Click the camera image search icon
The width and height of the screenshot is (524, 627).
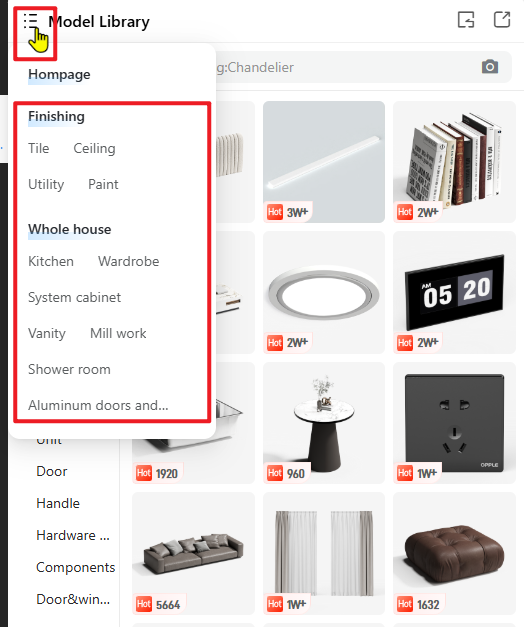pos(490,67)
